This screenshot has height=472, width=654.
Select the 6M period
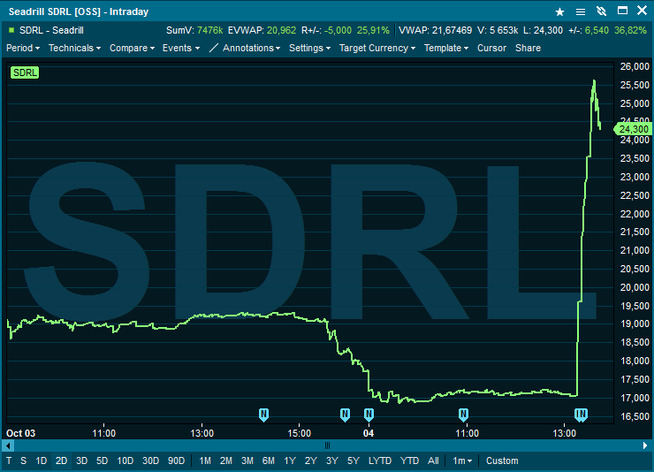269,461
